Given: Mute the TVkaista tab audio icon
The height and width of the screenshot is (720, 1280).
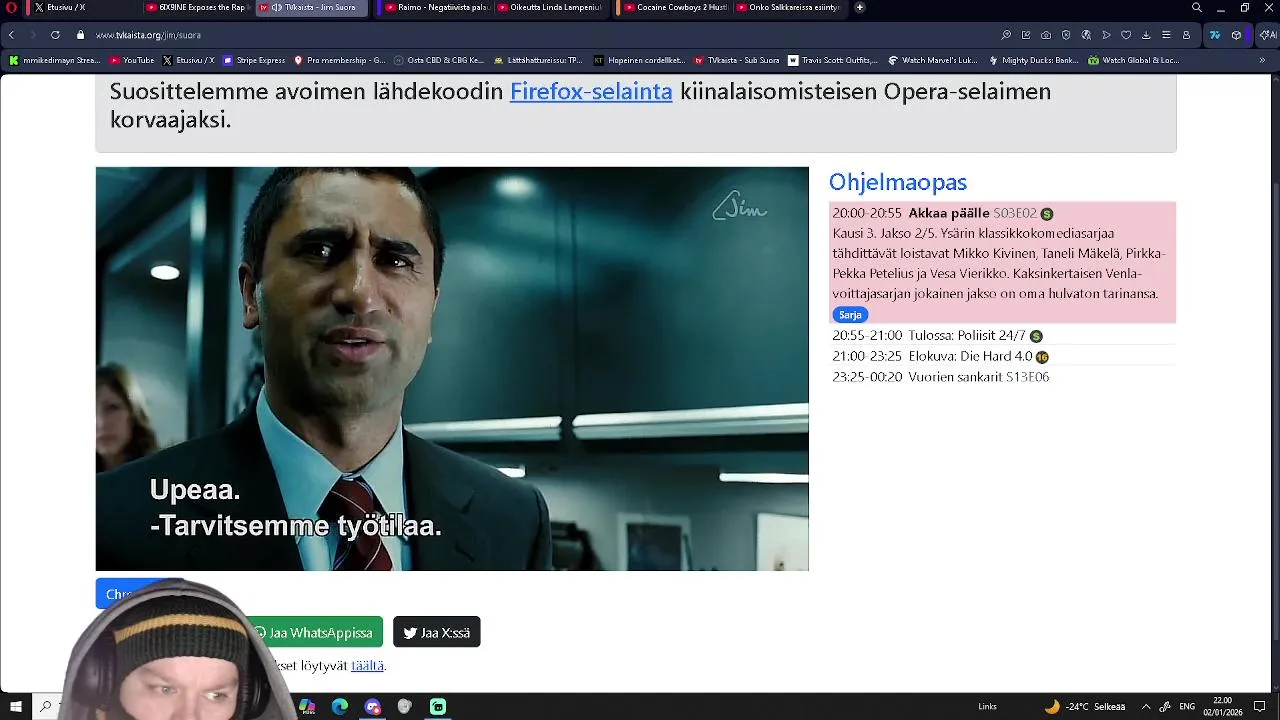Looking at the screenshot, I should [276, 7].
